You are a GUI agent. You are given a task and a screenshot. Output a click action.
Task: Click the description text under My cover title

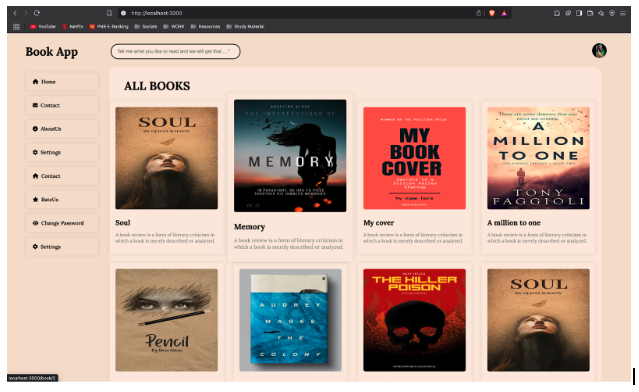413,238
